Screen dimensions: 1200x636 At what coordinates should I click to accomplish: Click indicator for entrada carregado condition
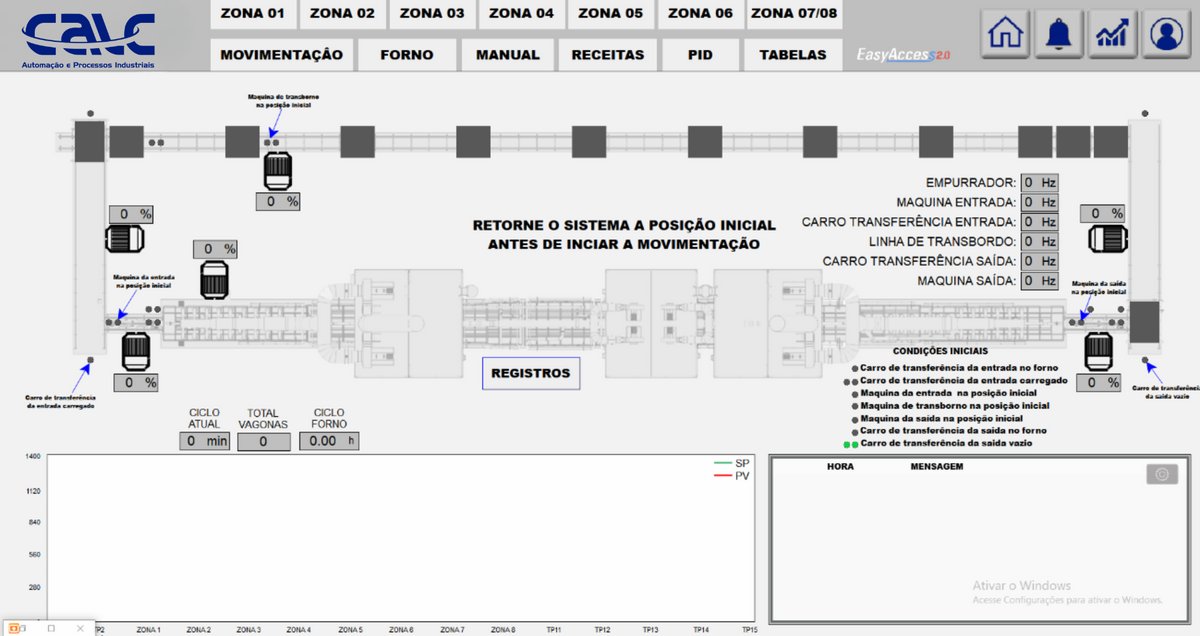click(851, 381)
